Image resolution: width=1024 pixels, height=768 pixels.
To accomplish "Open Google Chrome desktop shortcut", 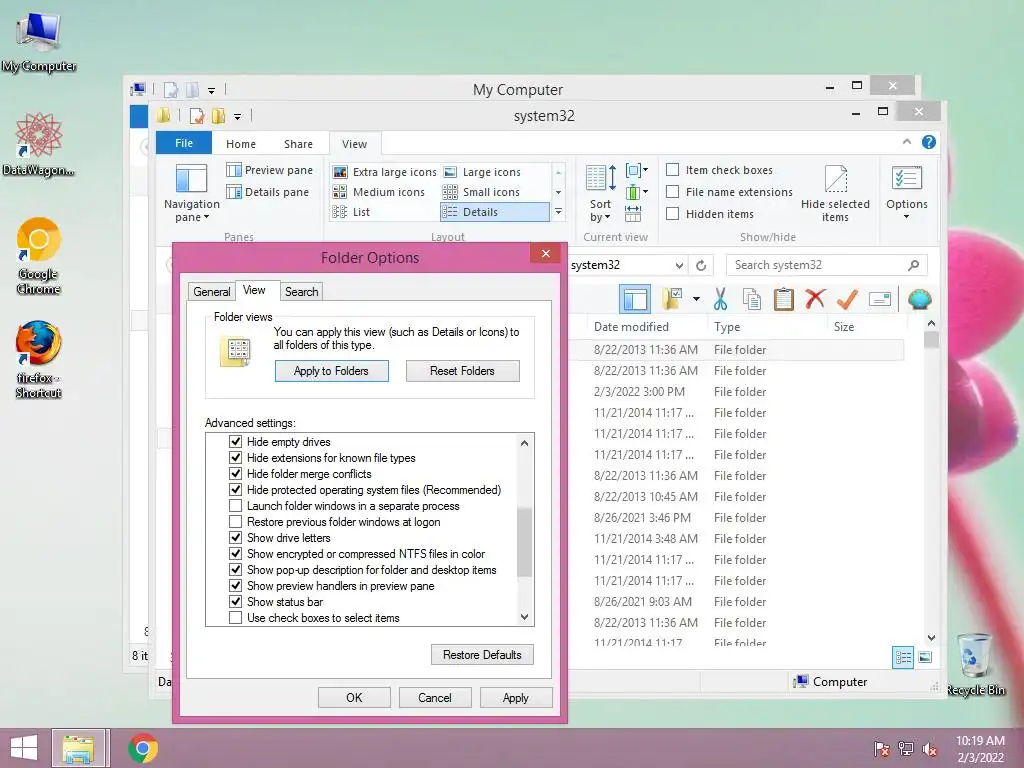I will point(39,256).
